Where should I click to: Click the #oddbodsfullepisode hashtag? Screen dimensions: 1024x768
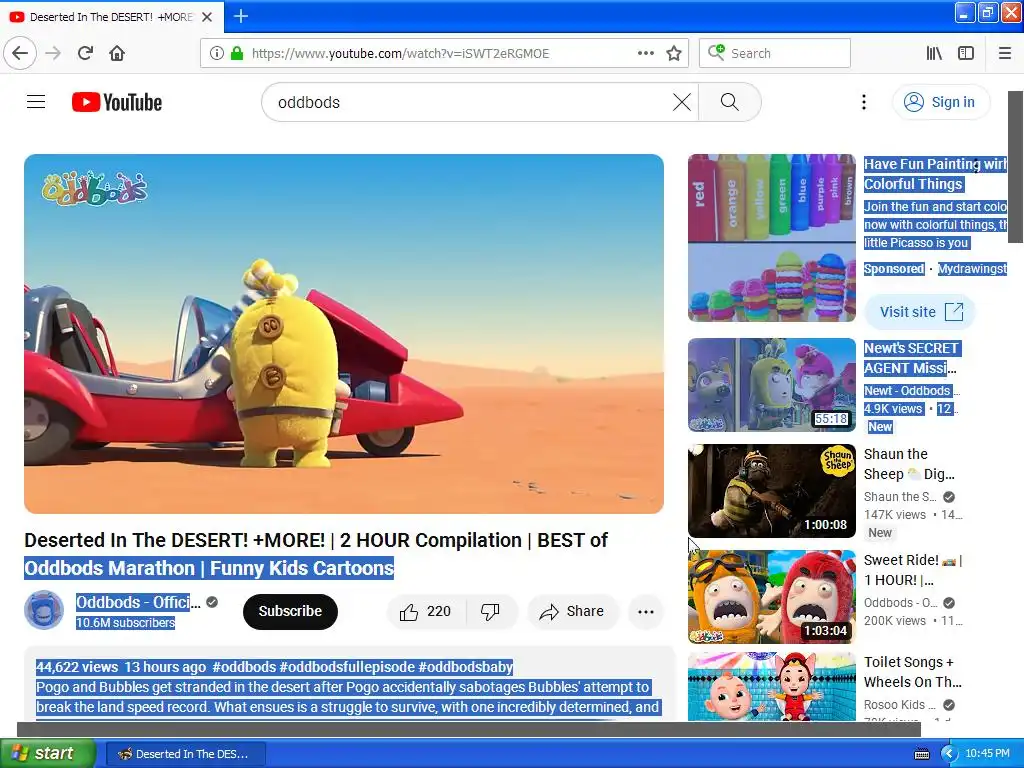point(347,667)
